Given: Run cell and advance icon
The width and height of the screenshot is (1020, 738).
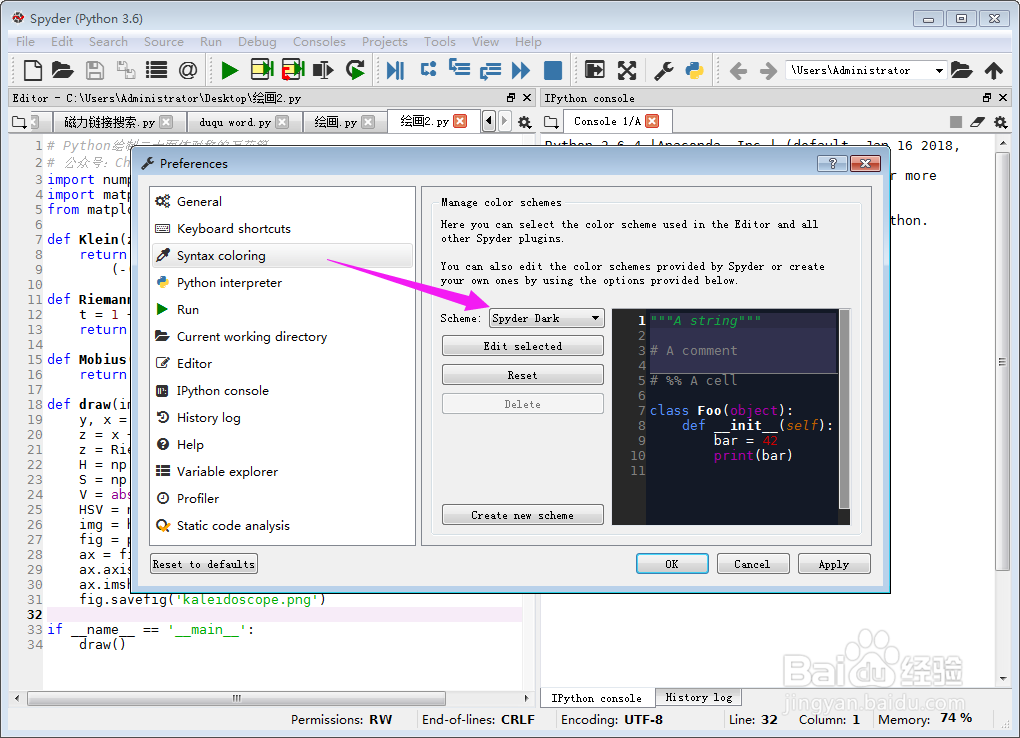Looking at the screenshot, I should click(293, 70).
